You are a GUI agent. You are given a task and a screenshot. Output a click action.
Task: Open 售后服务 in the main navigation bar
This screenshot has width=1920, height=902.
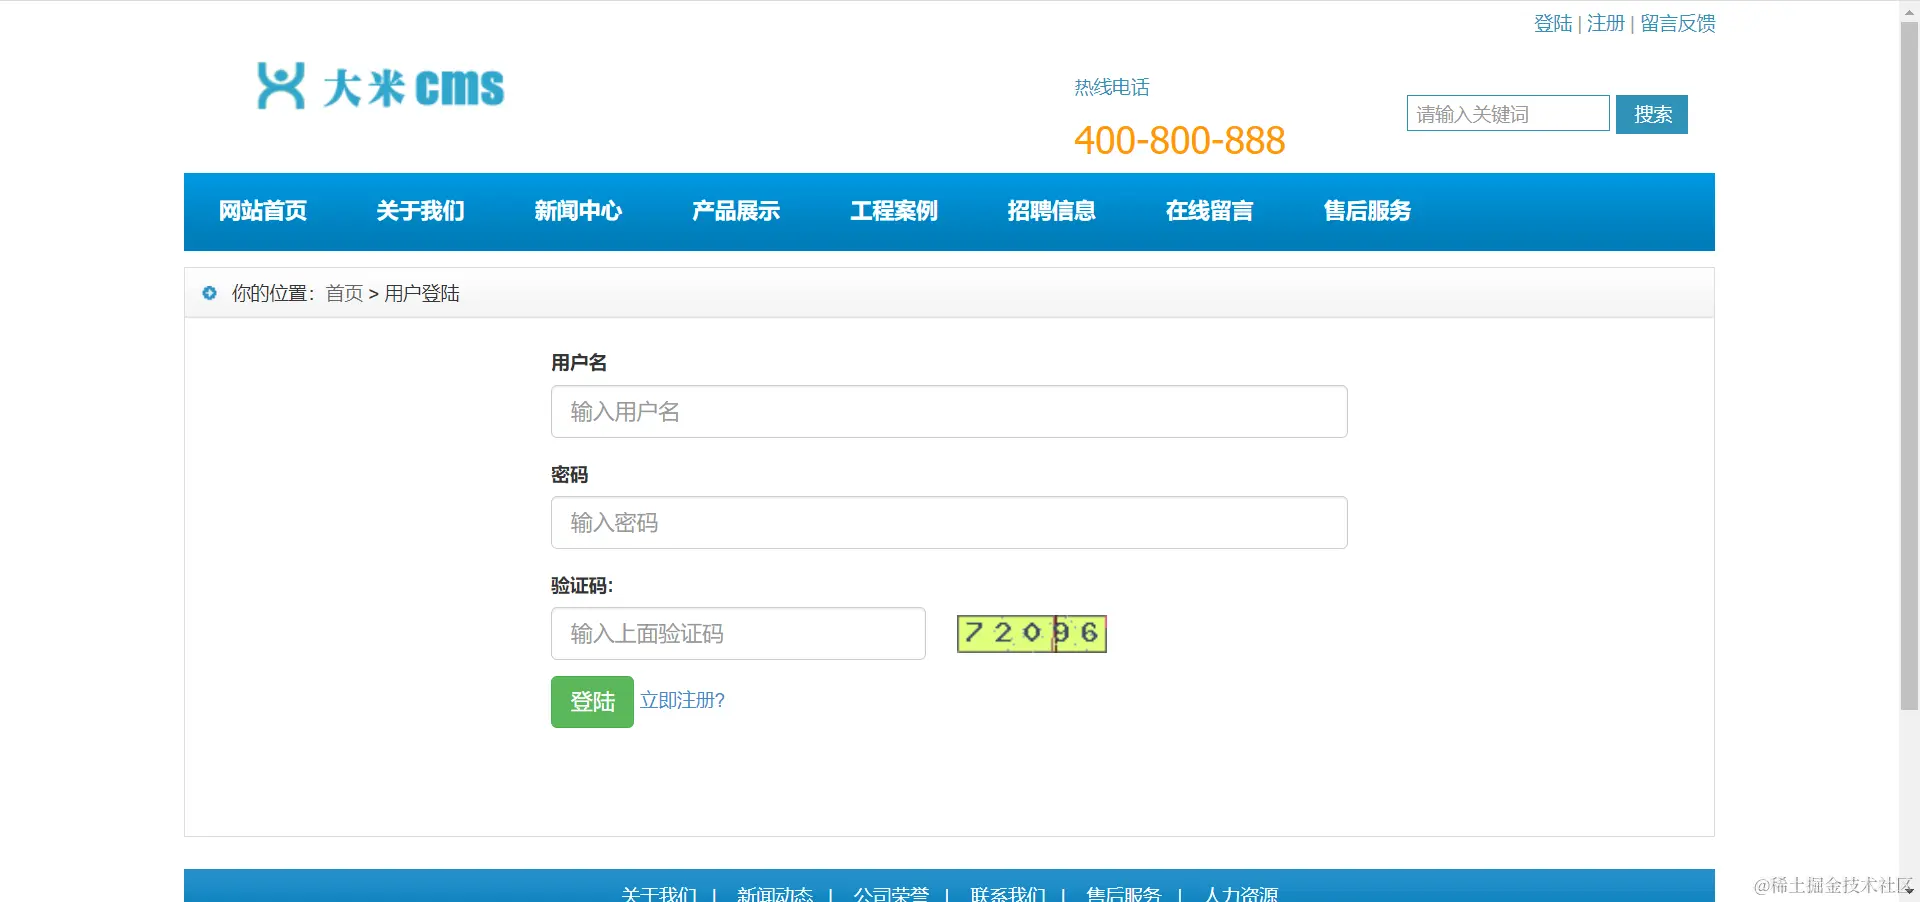[x=1368, y=211]
